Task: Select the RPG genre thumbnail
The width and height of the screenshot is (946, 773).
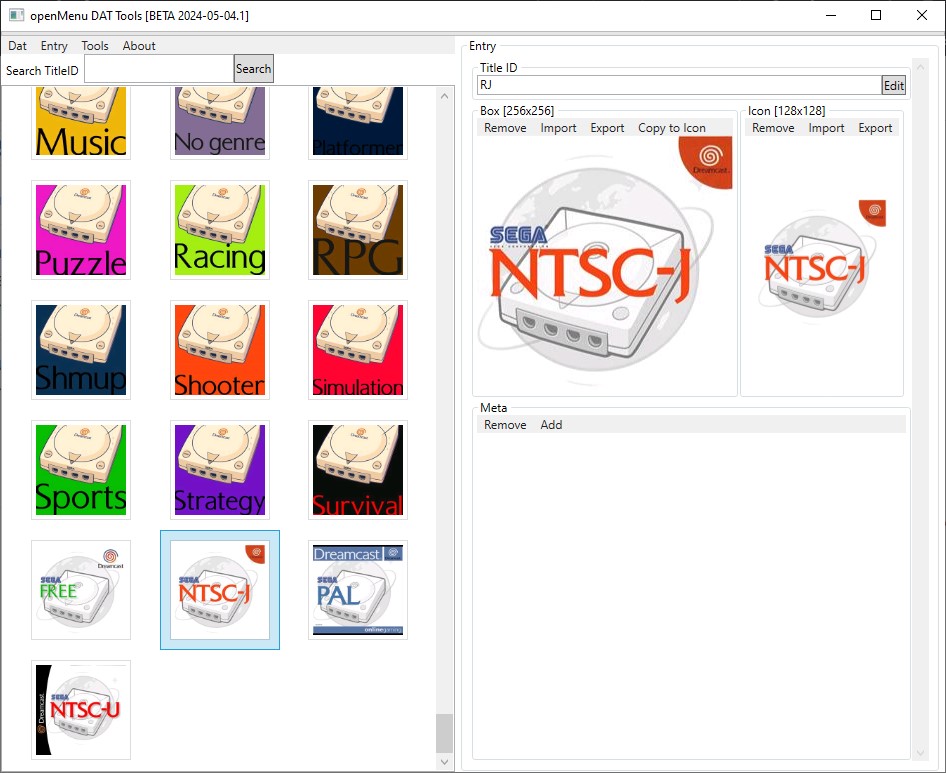Action: click(x=358, y=230)
